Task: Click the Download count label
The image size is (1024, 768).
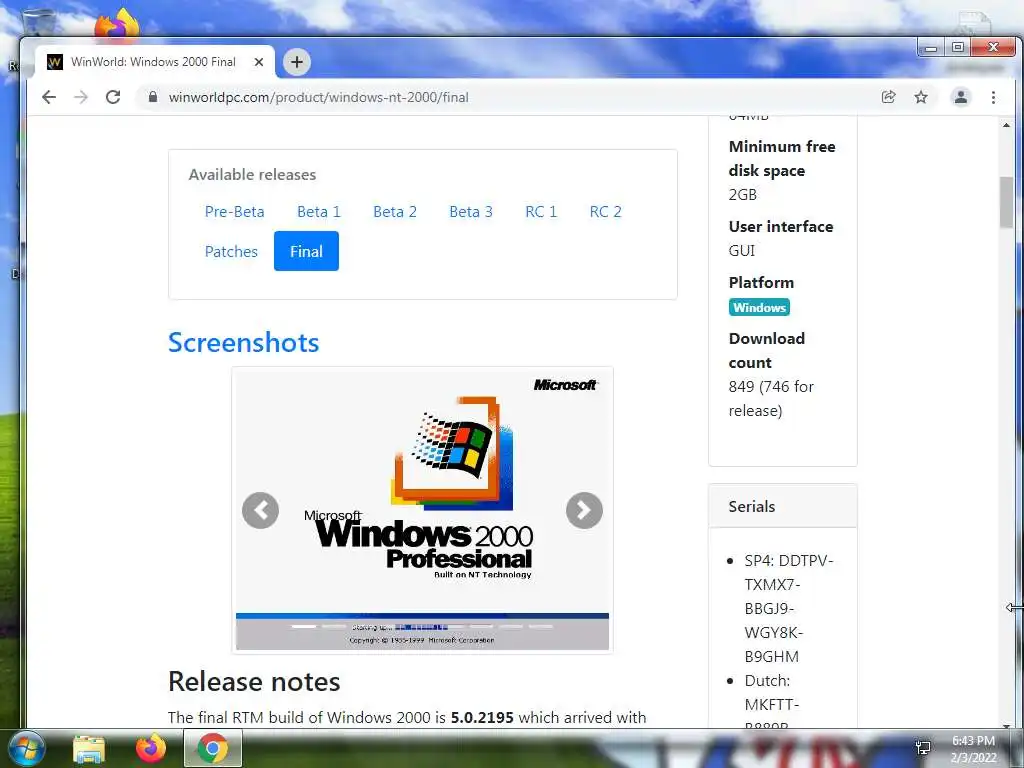Action: click(767, 350)
